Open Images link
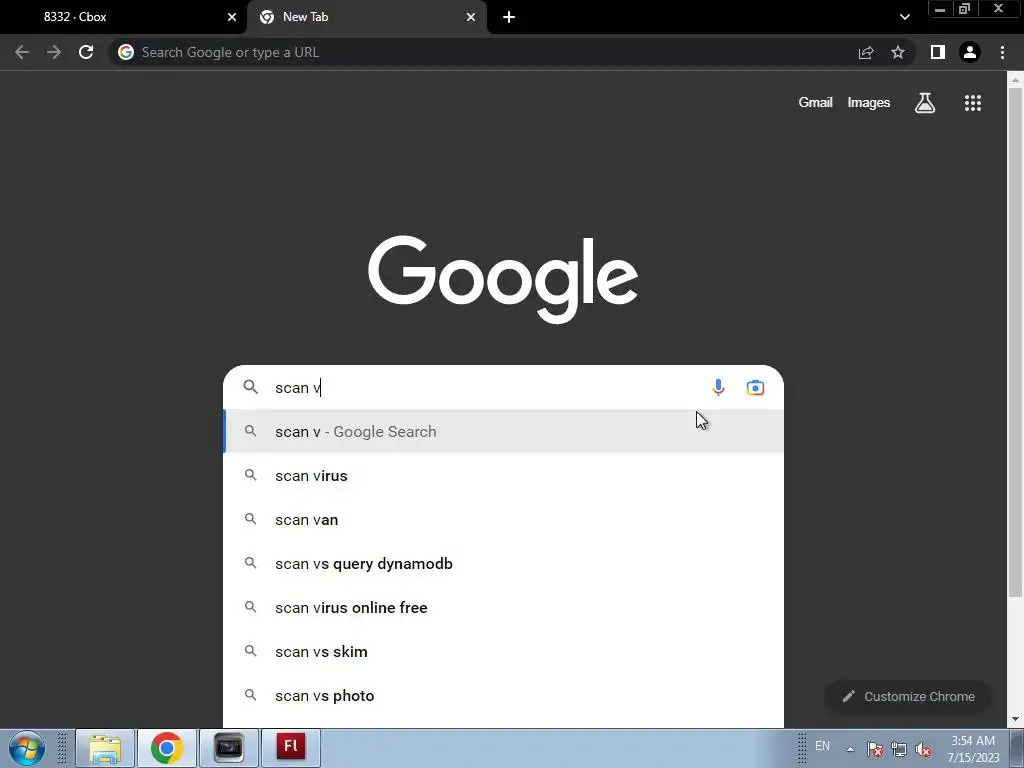 pos(869,103)
